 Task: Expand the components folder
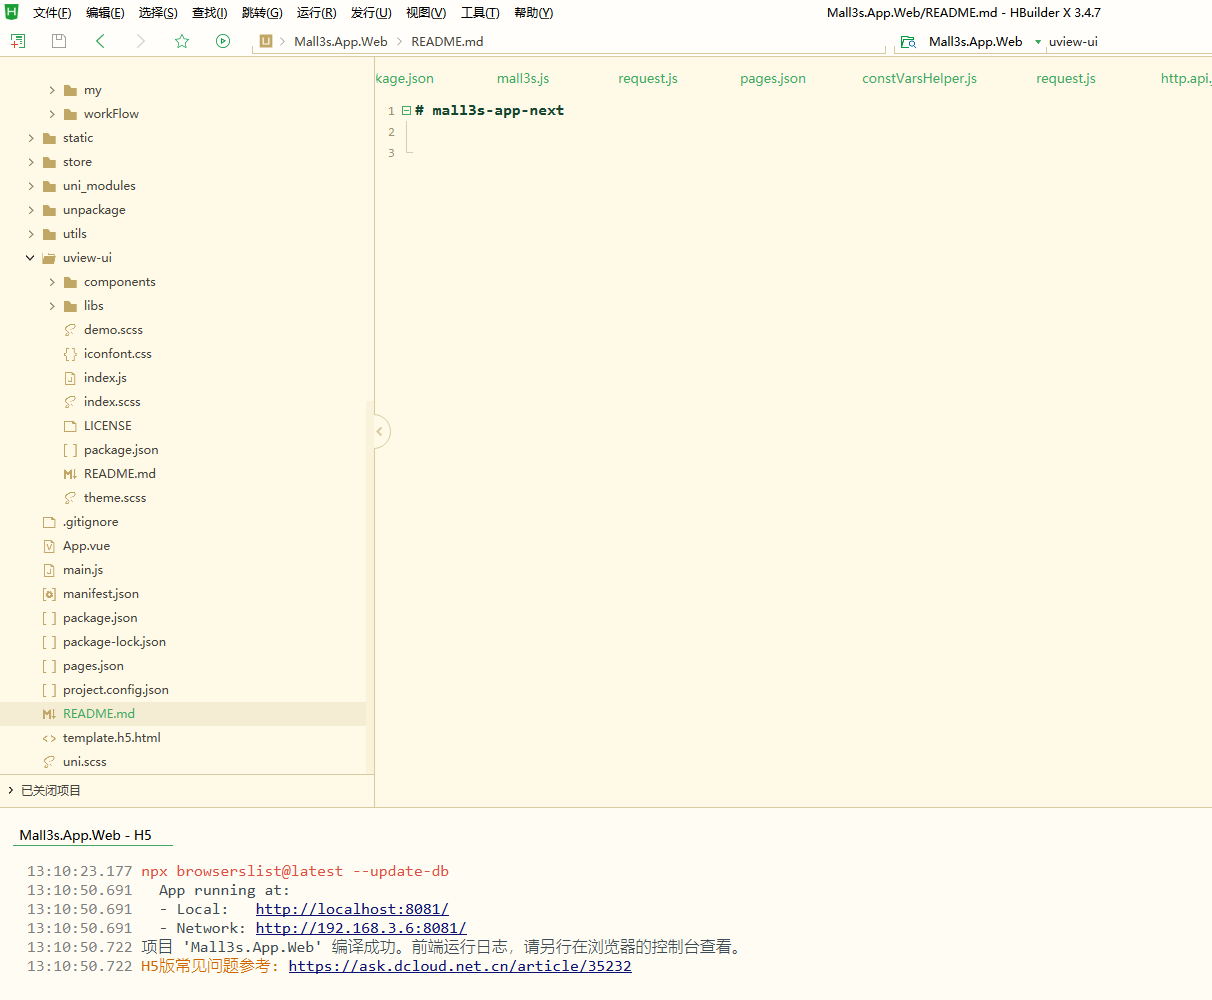(52, 282)
